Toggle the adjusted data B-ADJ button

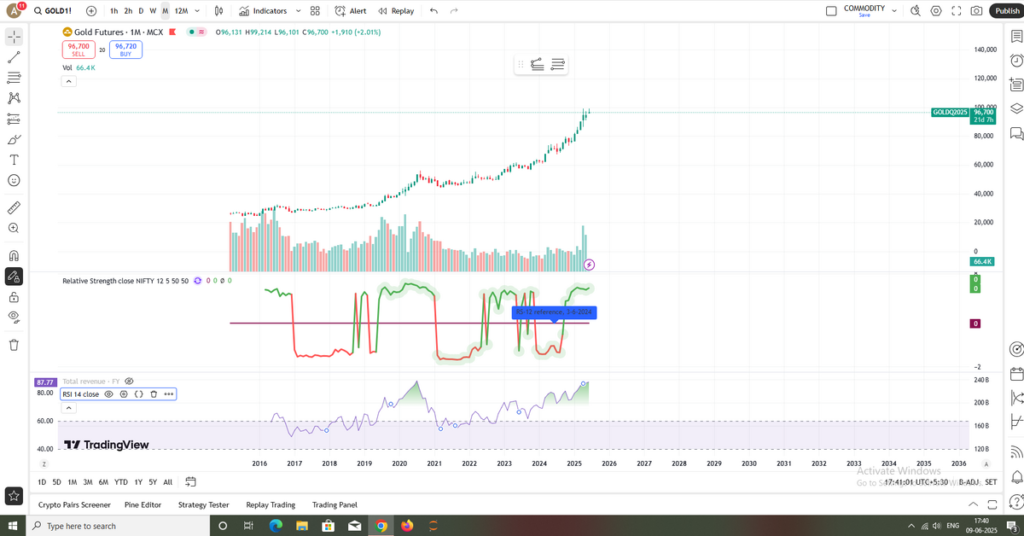coord(968,482)
